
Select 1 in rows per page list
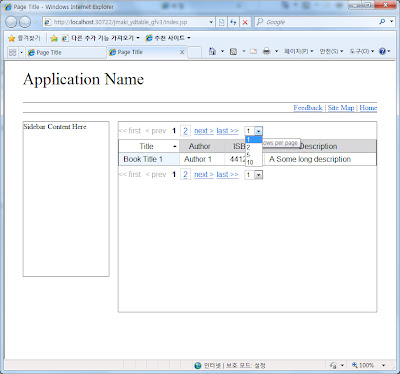click(x=254, y=140)
